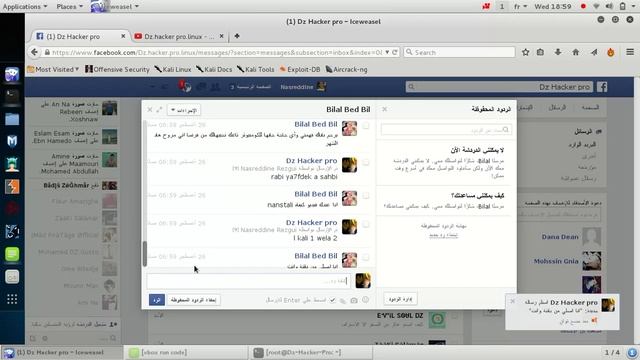Open the Files folder icon in dock
Screen dimensions: 640x360
pos(12,119)
